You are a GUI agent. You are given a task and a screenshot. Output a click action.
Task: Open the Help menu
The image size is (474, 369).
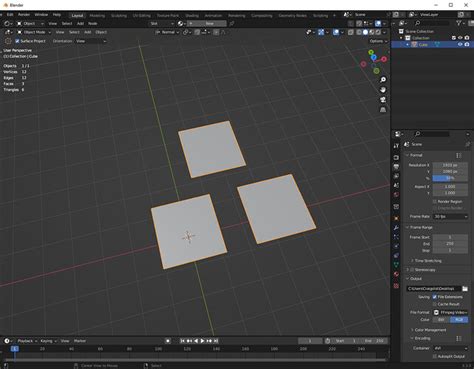pos(57,15)
